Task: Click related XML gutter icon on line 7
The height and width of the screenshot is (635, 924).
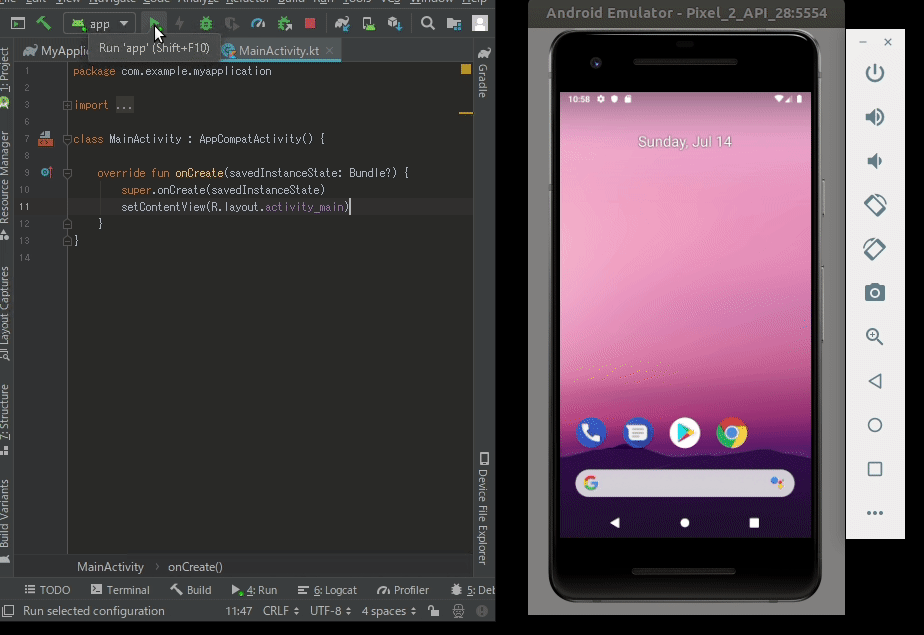Action: tap(45, 139)
